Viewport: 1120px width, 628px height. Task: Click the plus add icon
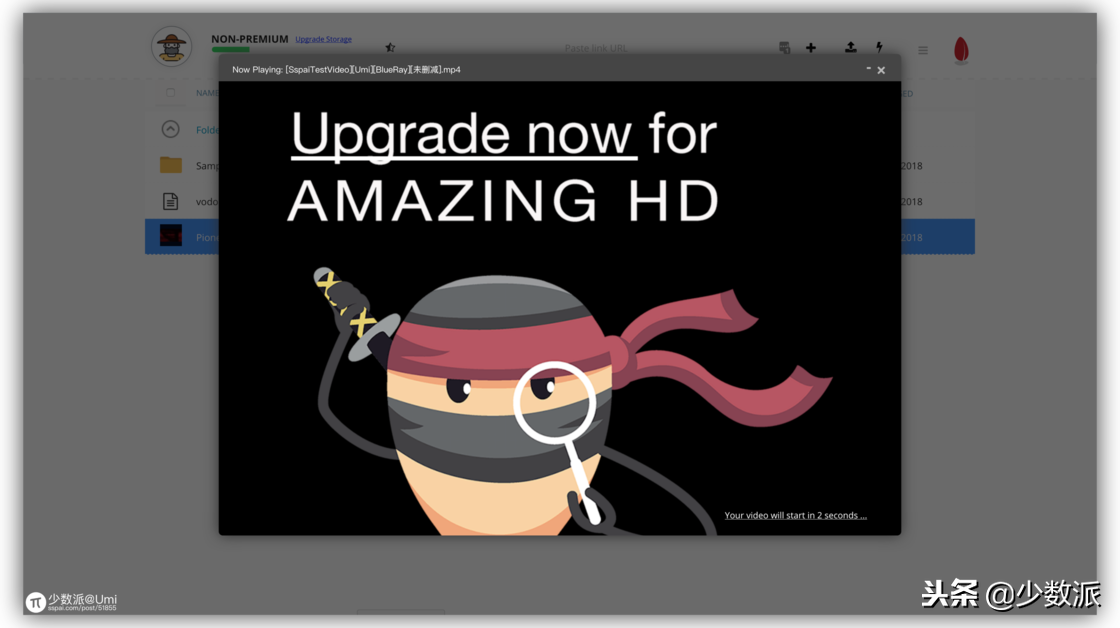click(811, 48)
